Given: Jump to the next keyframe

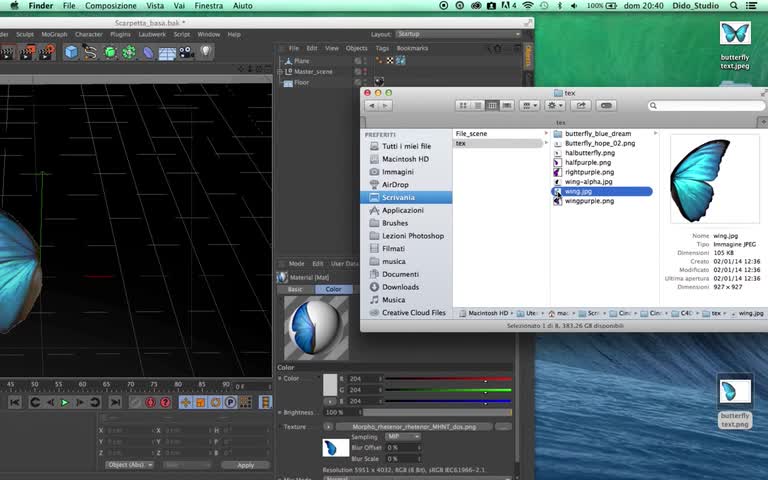Looking at the screenshot, I should point(95,403).
